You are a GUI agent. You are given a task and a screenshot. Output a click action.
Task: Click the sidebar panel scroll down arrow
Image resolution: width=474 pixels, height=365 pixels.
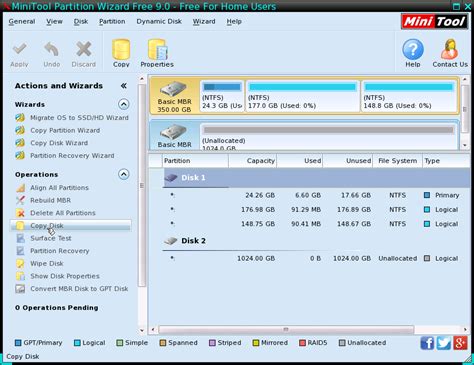pyautogui.click(x=142, y=330)
